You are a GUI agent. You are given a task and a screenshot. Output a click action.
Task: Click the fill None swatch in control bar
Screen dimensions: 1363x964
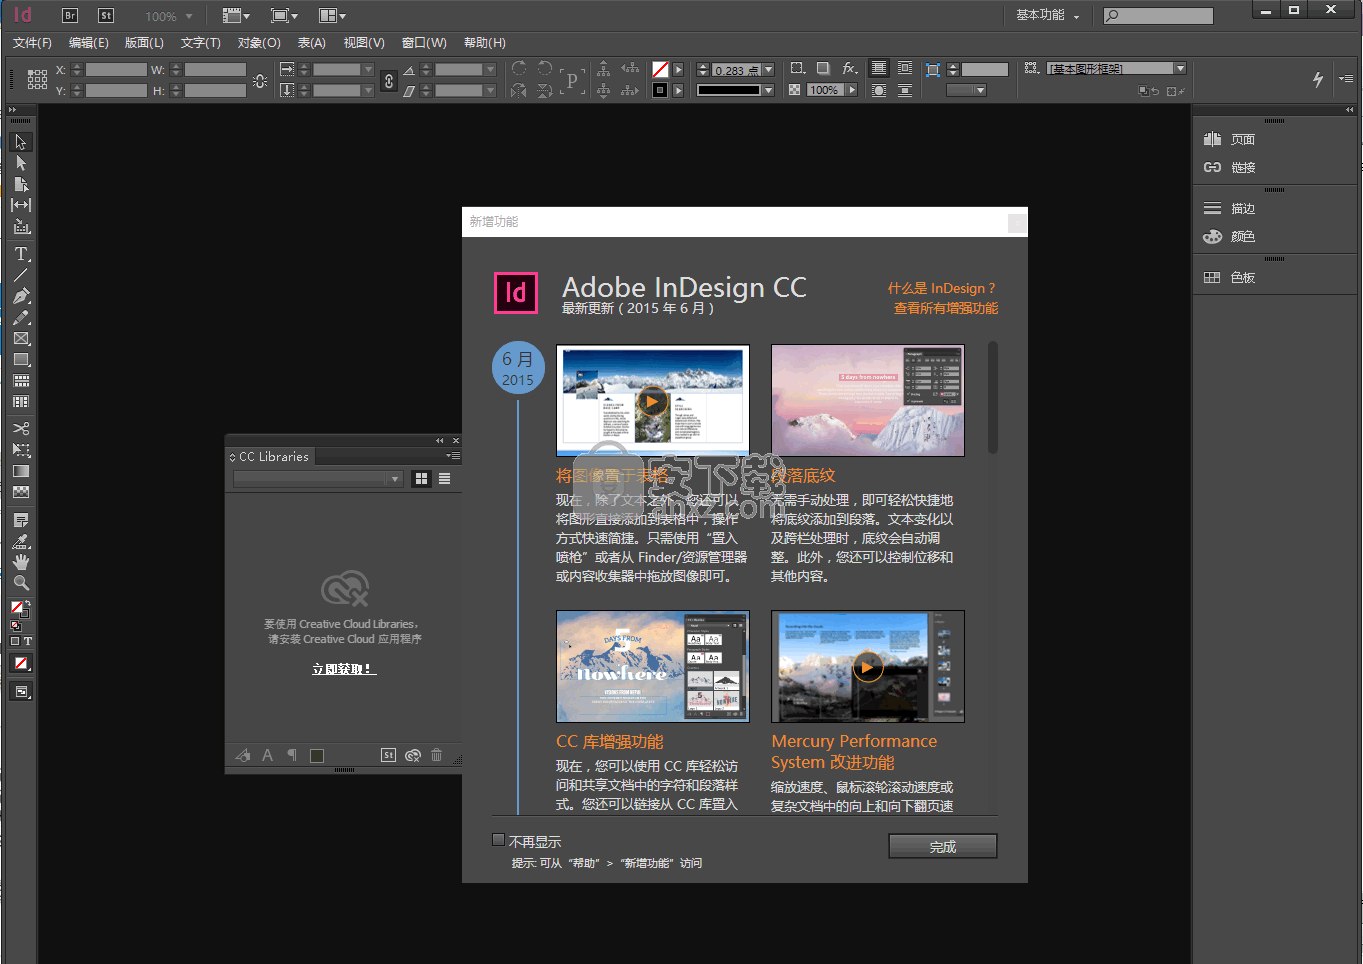[660, 70]
